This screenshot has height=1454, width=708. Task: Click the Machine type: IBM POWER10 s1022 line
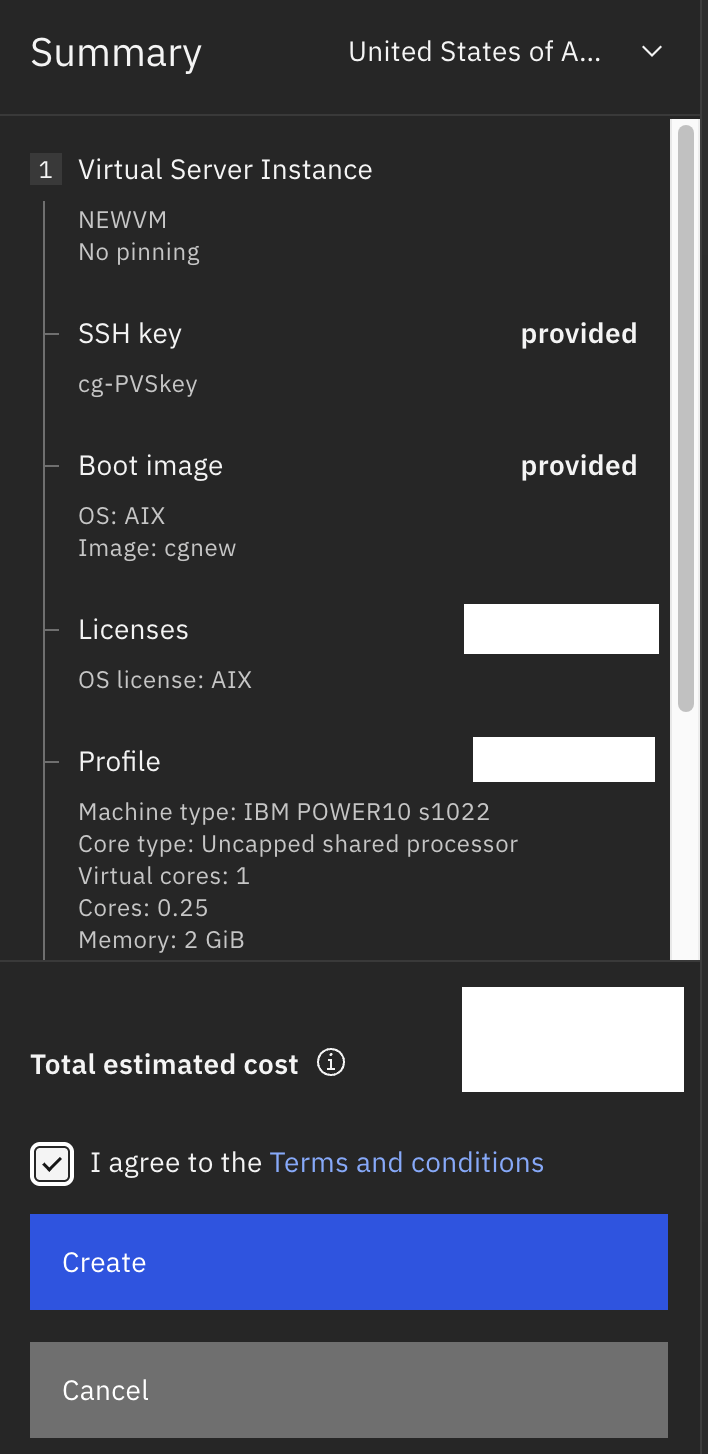pos(285,811)
